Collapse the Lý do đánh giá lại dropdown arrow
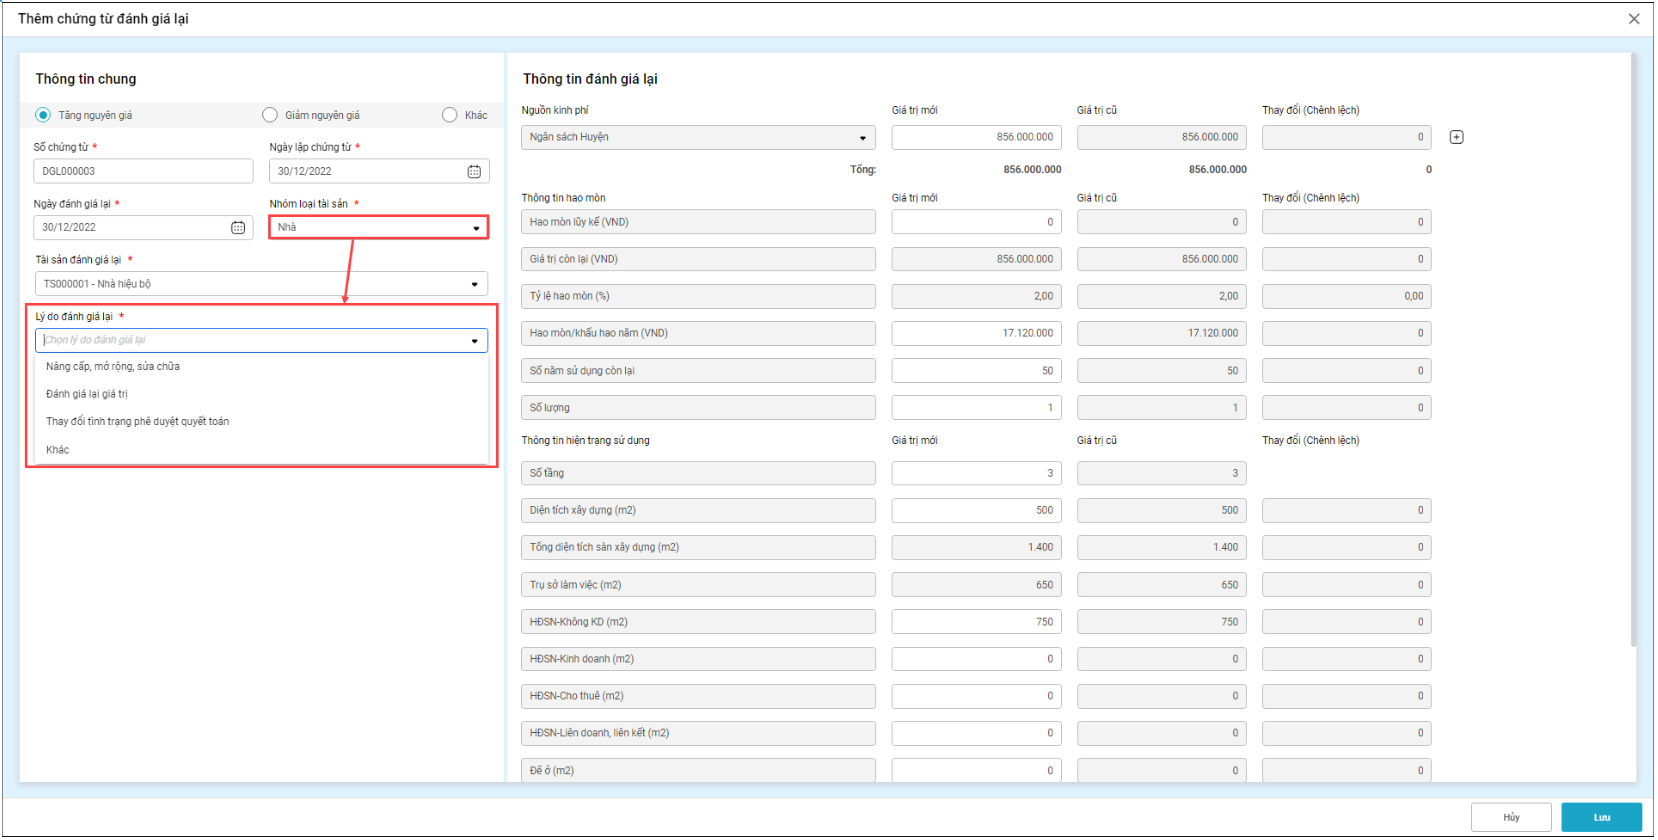This screenshot has width=1658, height=840. tap(474, 341)
